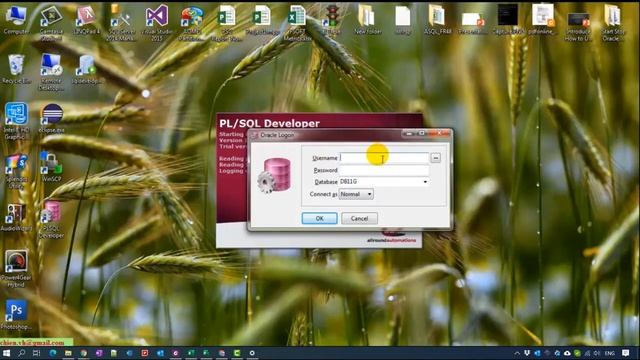Click the volume icon in system tray
This screenshot has width=640, height=360.
[597, 353]
